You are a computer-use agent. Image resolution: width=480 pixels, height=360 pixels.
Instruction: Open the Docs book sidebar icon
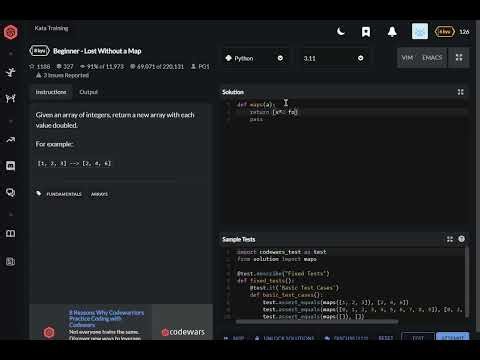11,233
